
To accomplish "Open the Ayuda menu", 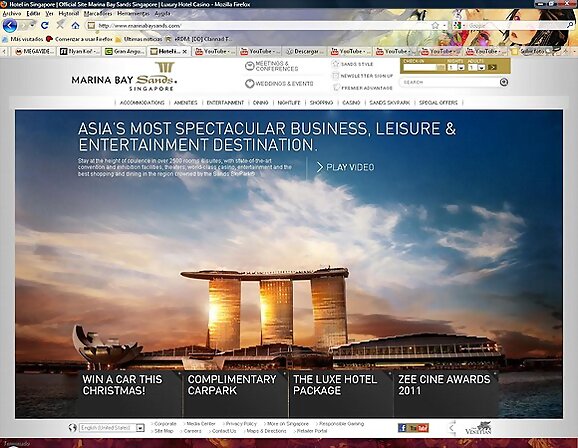I will tap(162, 14).
